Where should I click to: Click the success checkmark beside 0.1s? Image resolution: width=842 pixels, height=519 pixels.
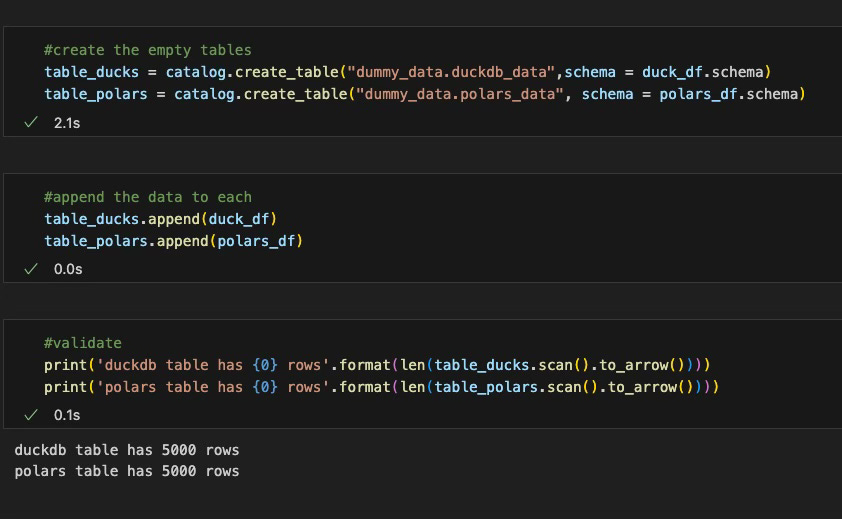pos(31,415)
